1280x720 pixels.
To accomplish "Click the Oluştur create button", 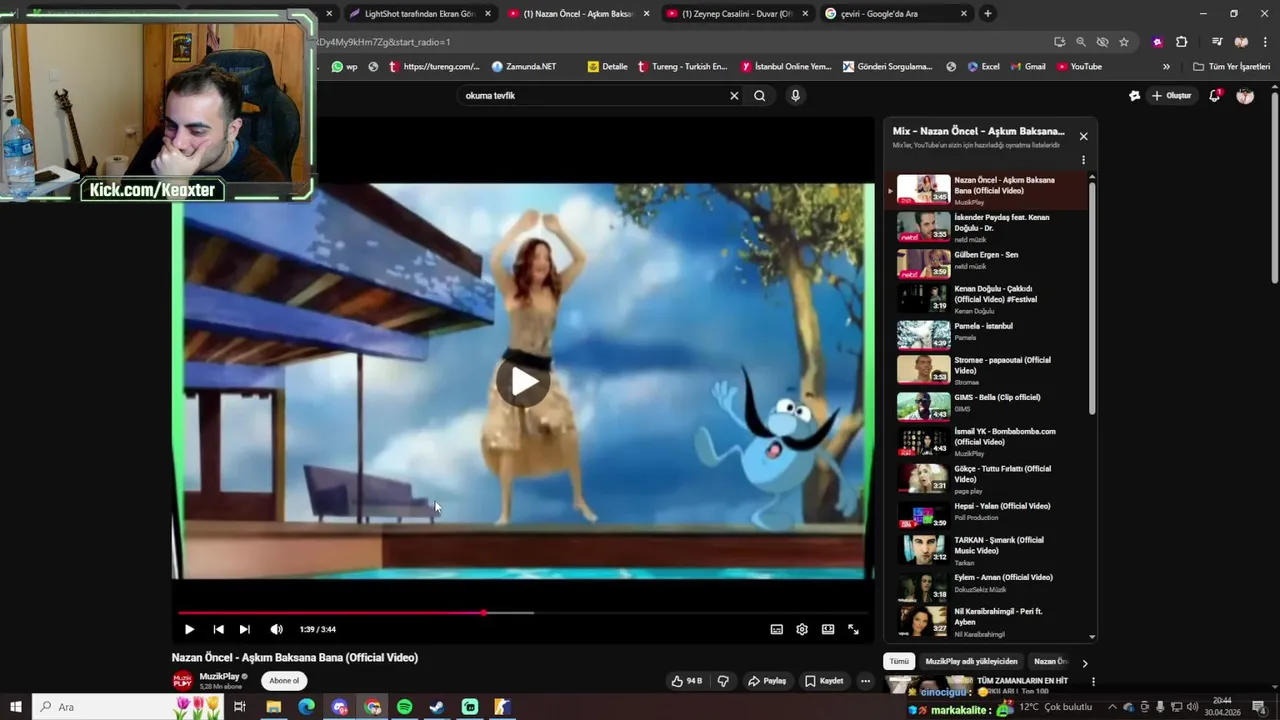I will pyautogui.click(x=1172, y=96).
